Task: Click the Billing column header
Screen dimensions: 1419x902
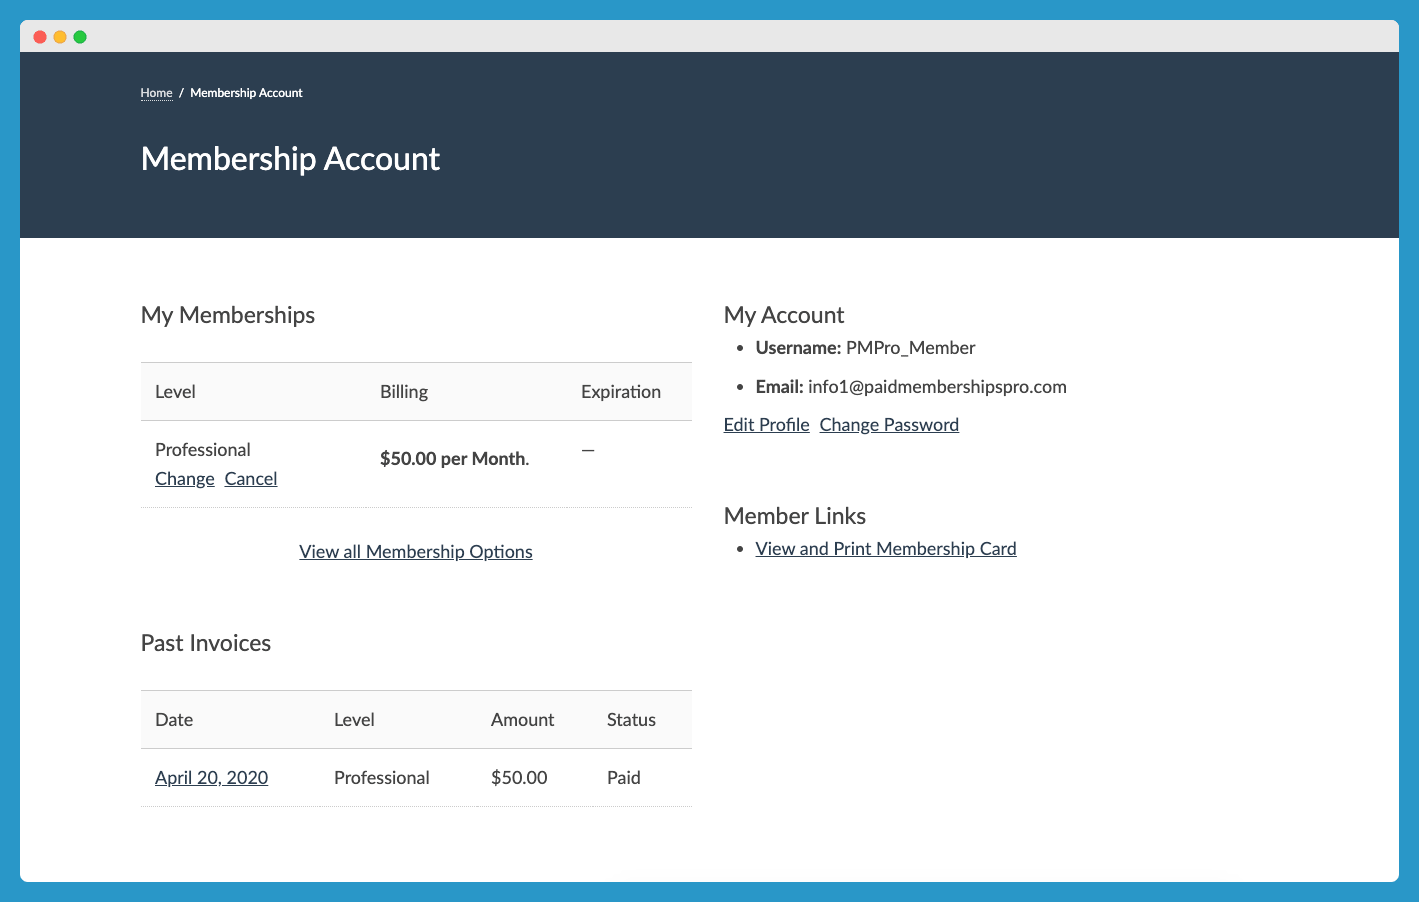Action: 403,391
